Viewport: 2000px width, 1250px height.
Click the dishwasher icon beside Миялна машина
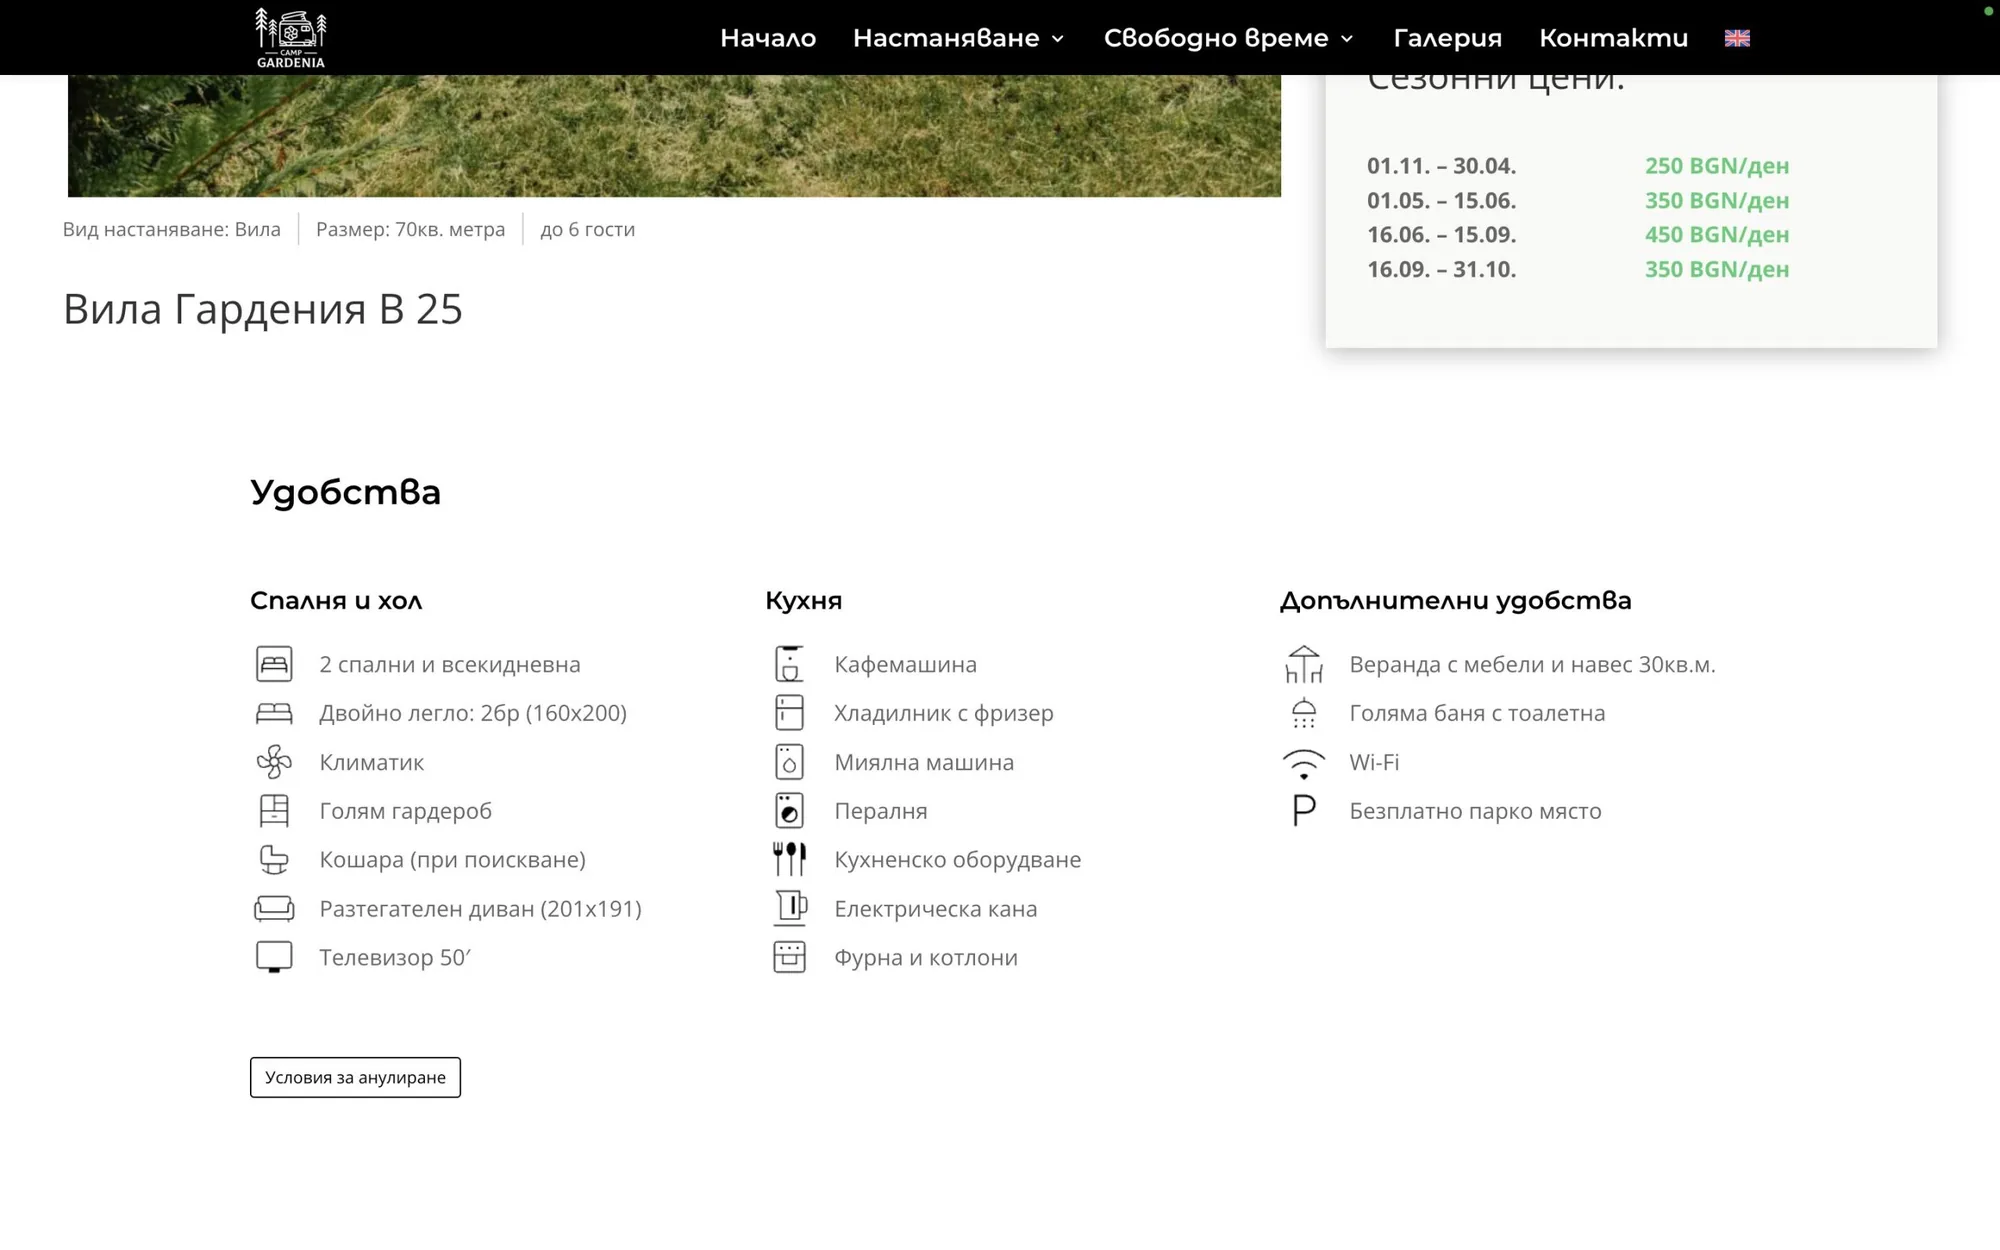(789, 762)
